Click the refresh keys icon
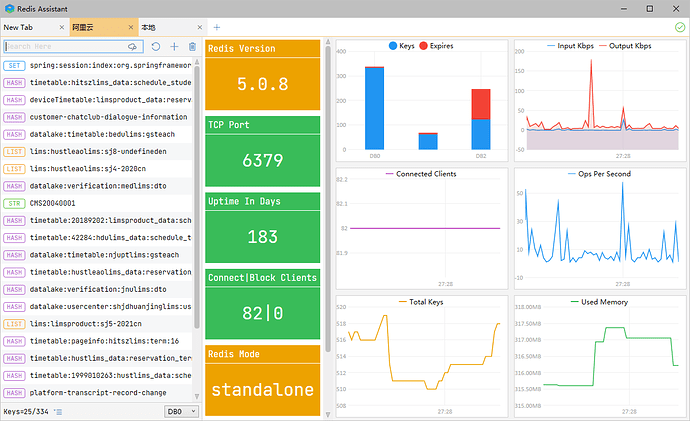Viewport: 690px width, 421px height. point(155,47)
